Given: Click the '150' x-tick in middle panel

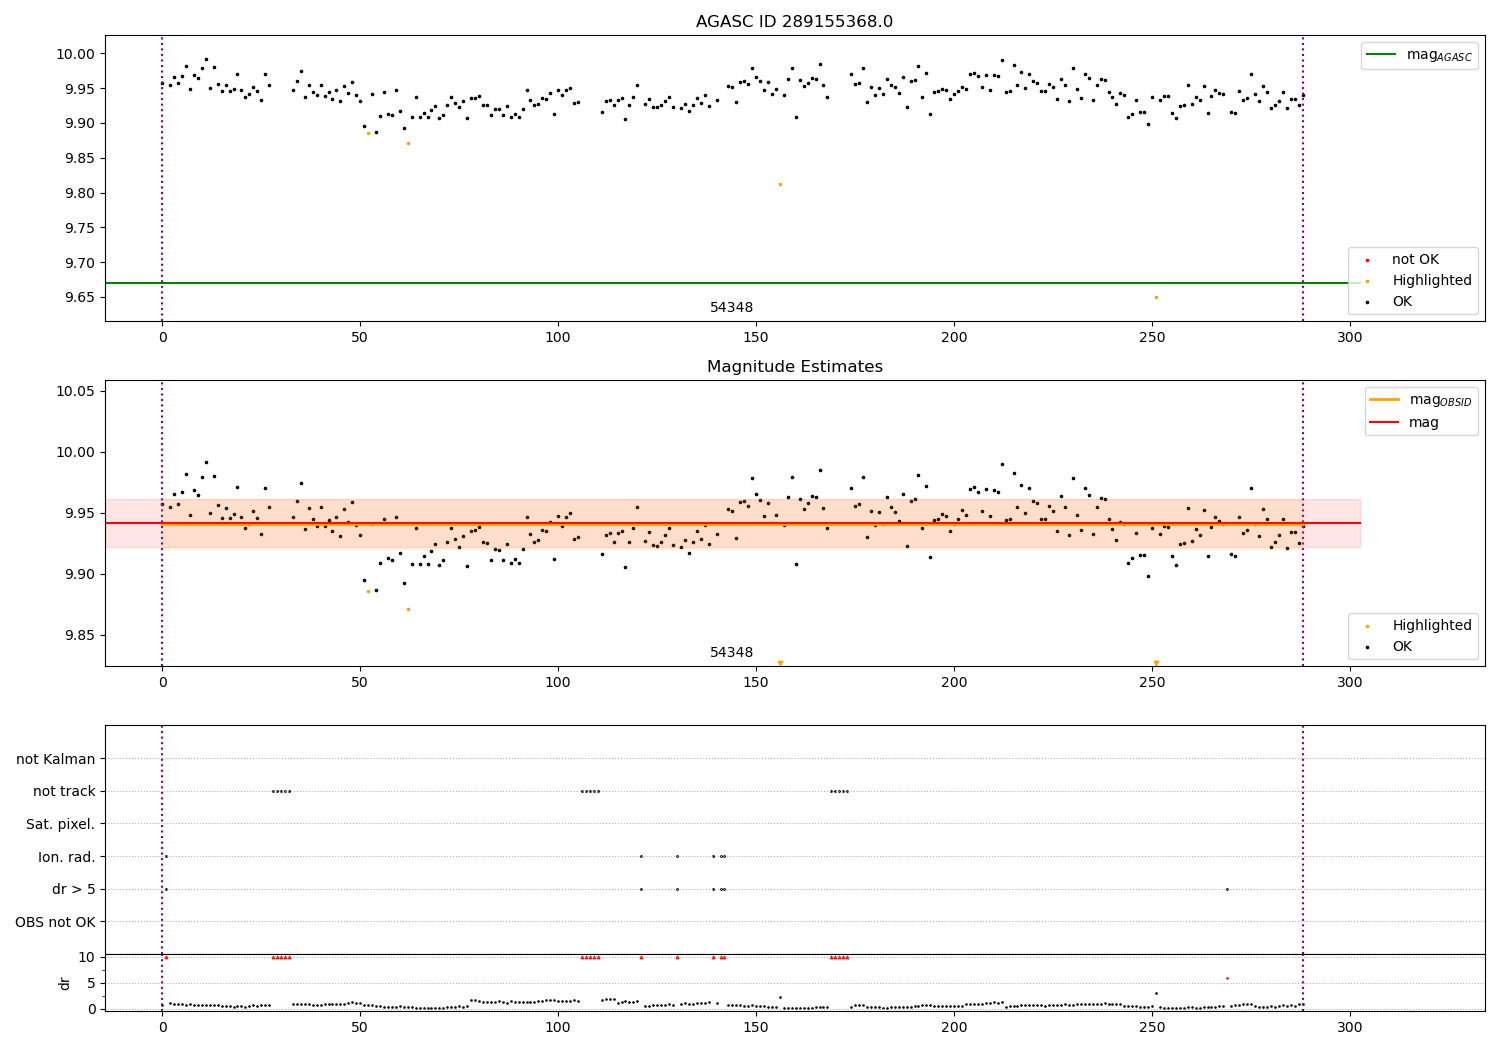Looking at the screenshot, I should [756, 683].
